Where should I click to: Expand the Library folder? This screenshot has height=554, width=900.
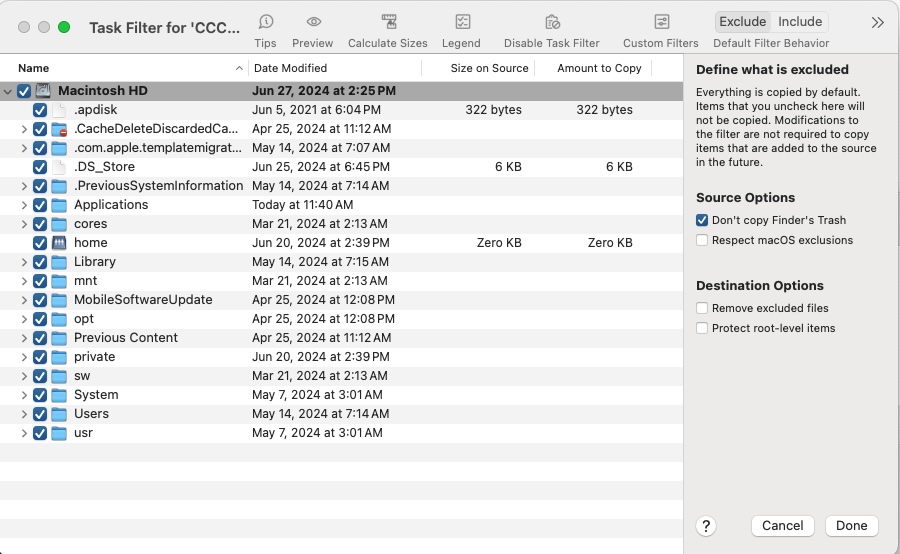(x=24, y=262)
